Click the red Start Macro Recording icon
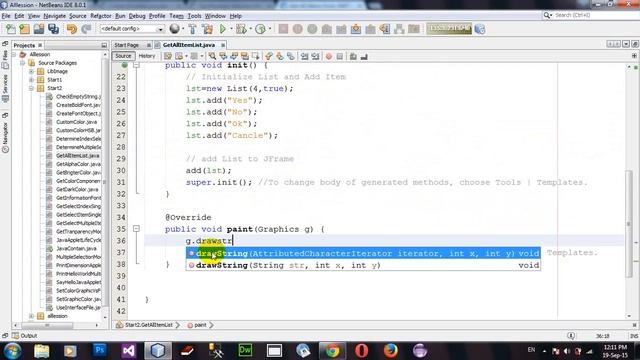This screenshot has height=360, width=640. pos(329,56)
